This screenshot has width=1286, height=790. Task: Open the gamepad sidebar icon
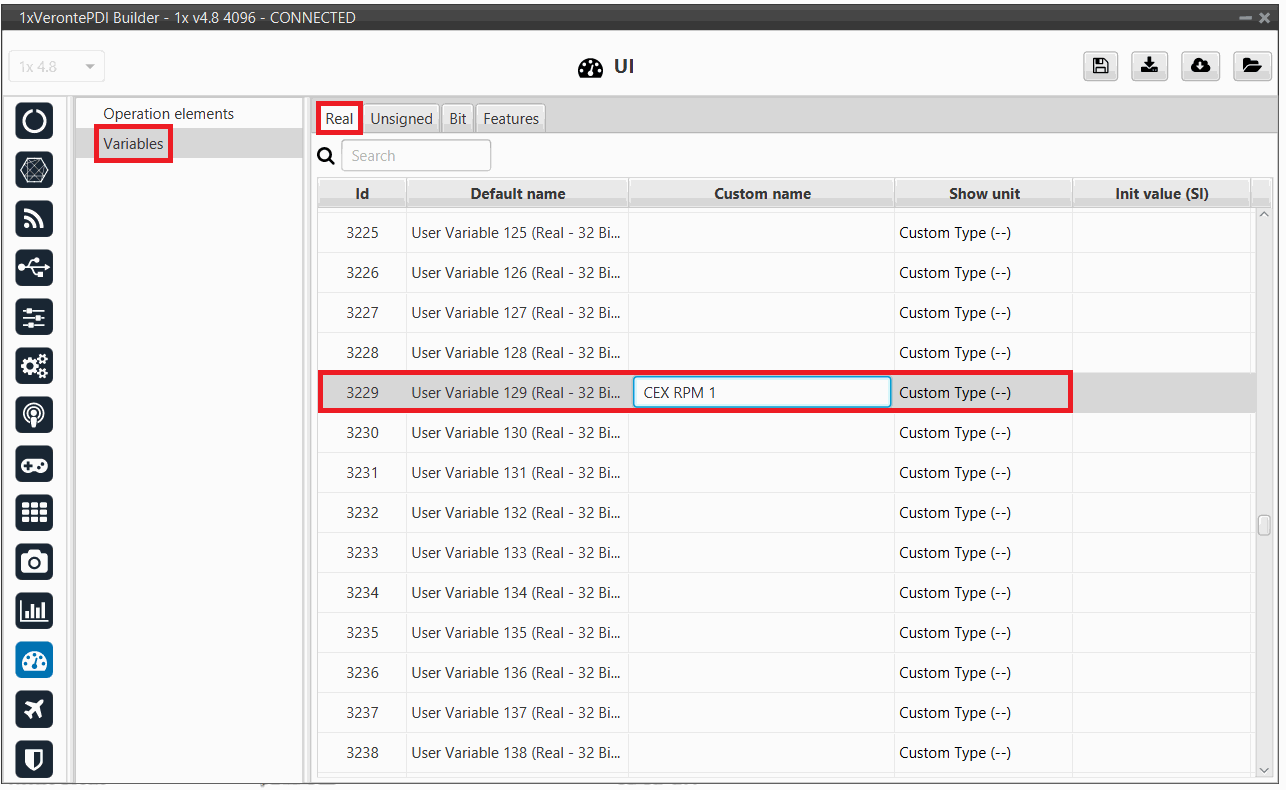pos(34,465)
